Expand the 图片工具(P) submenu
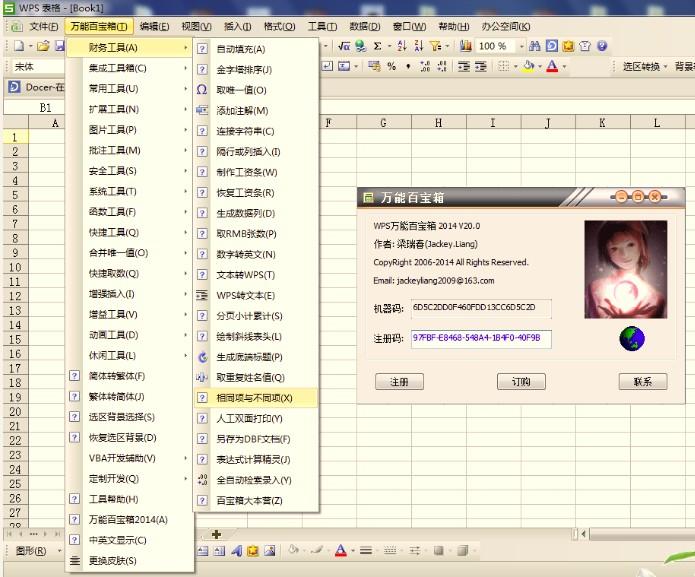The height and width of the screenshot is (577, 695). (x=130, y=130)
